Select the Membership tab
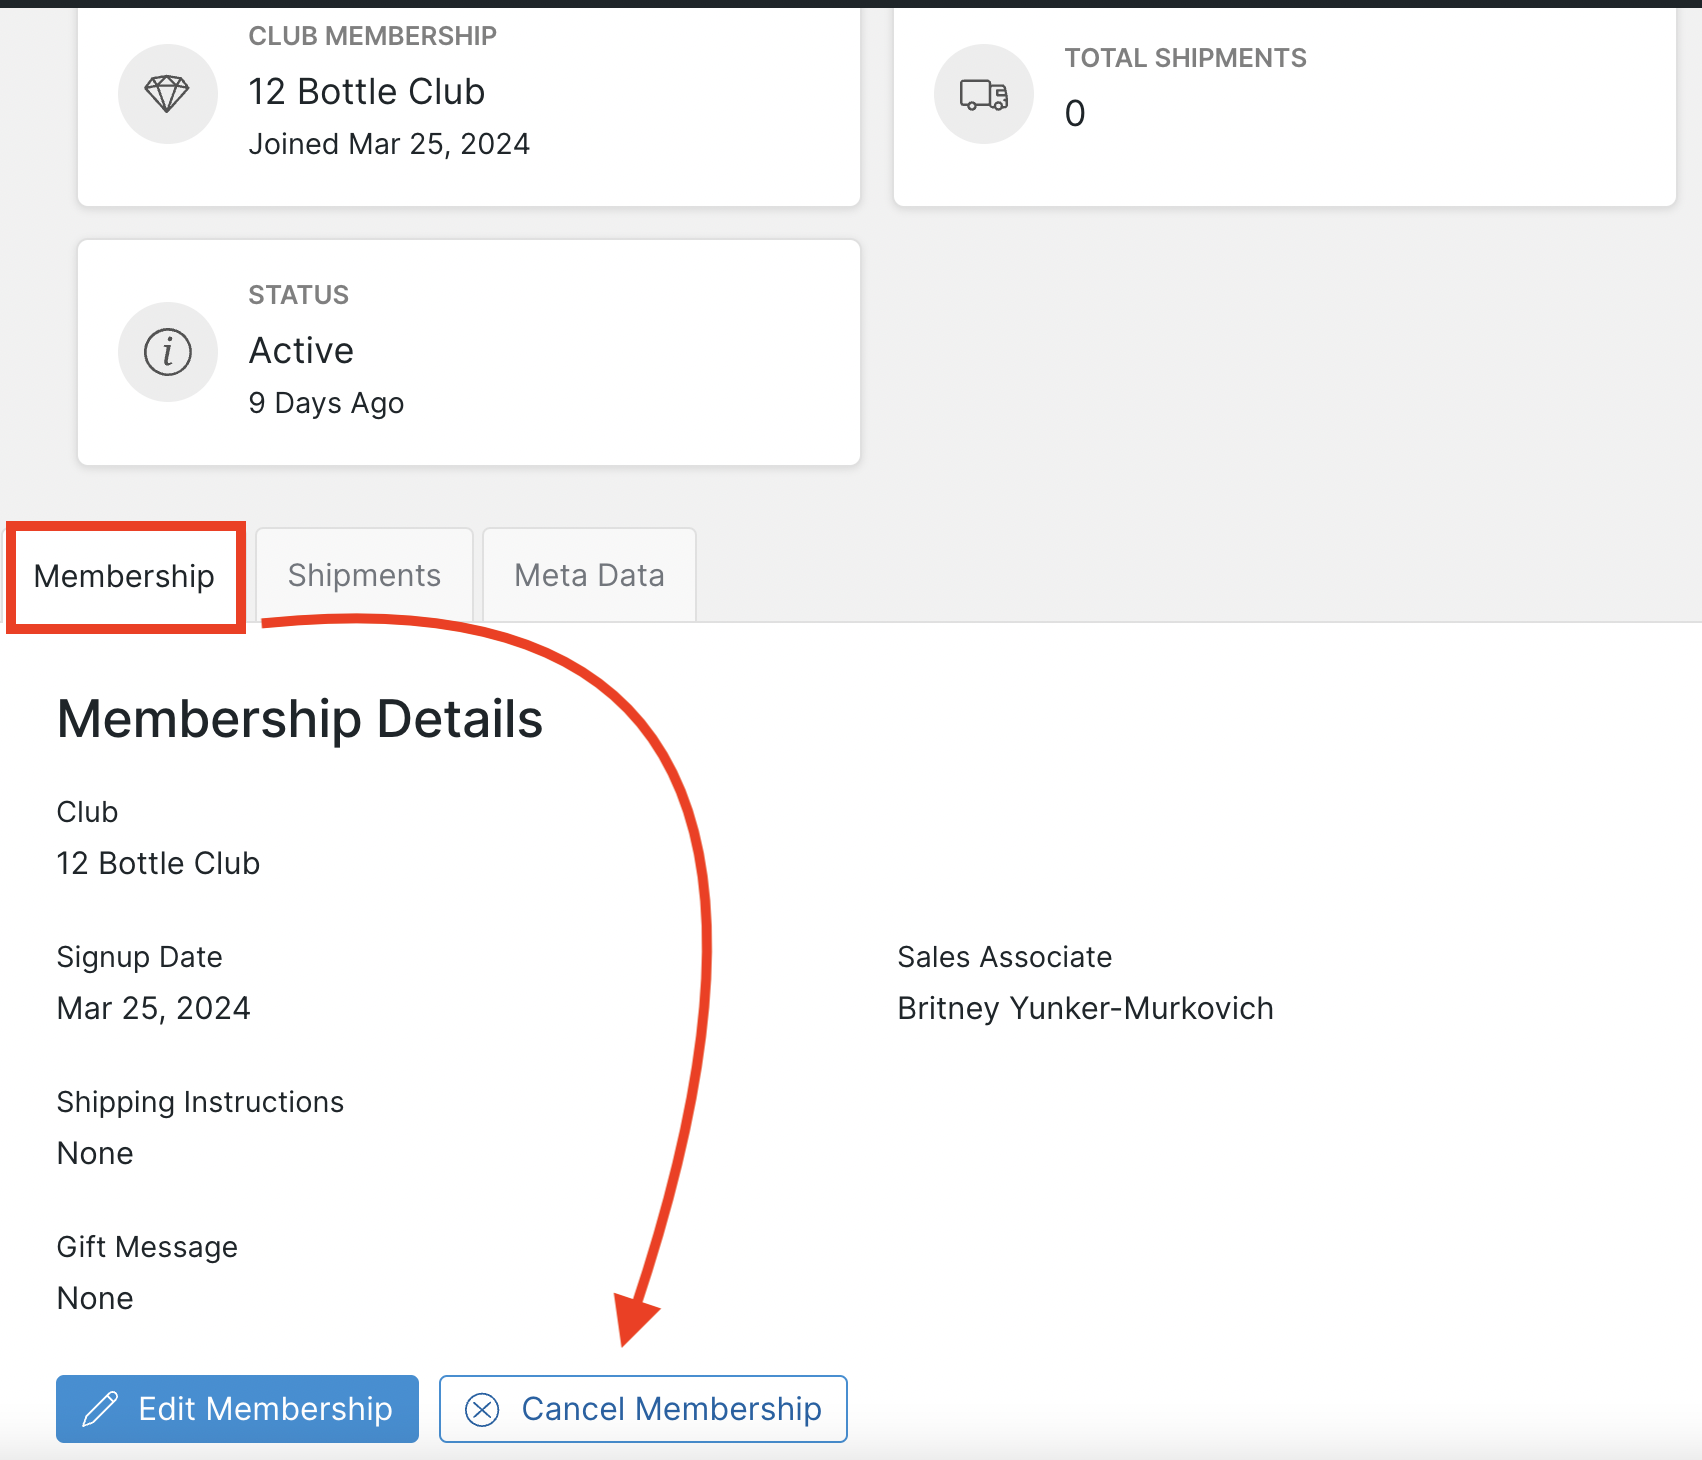 [x=124, y=577]
